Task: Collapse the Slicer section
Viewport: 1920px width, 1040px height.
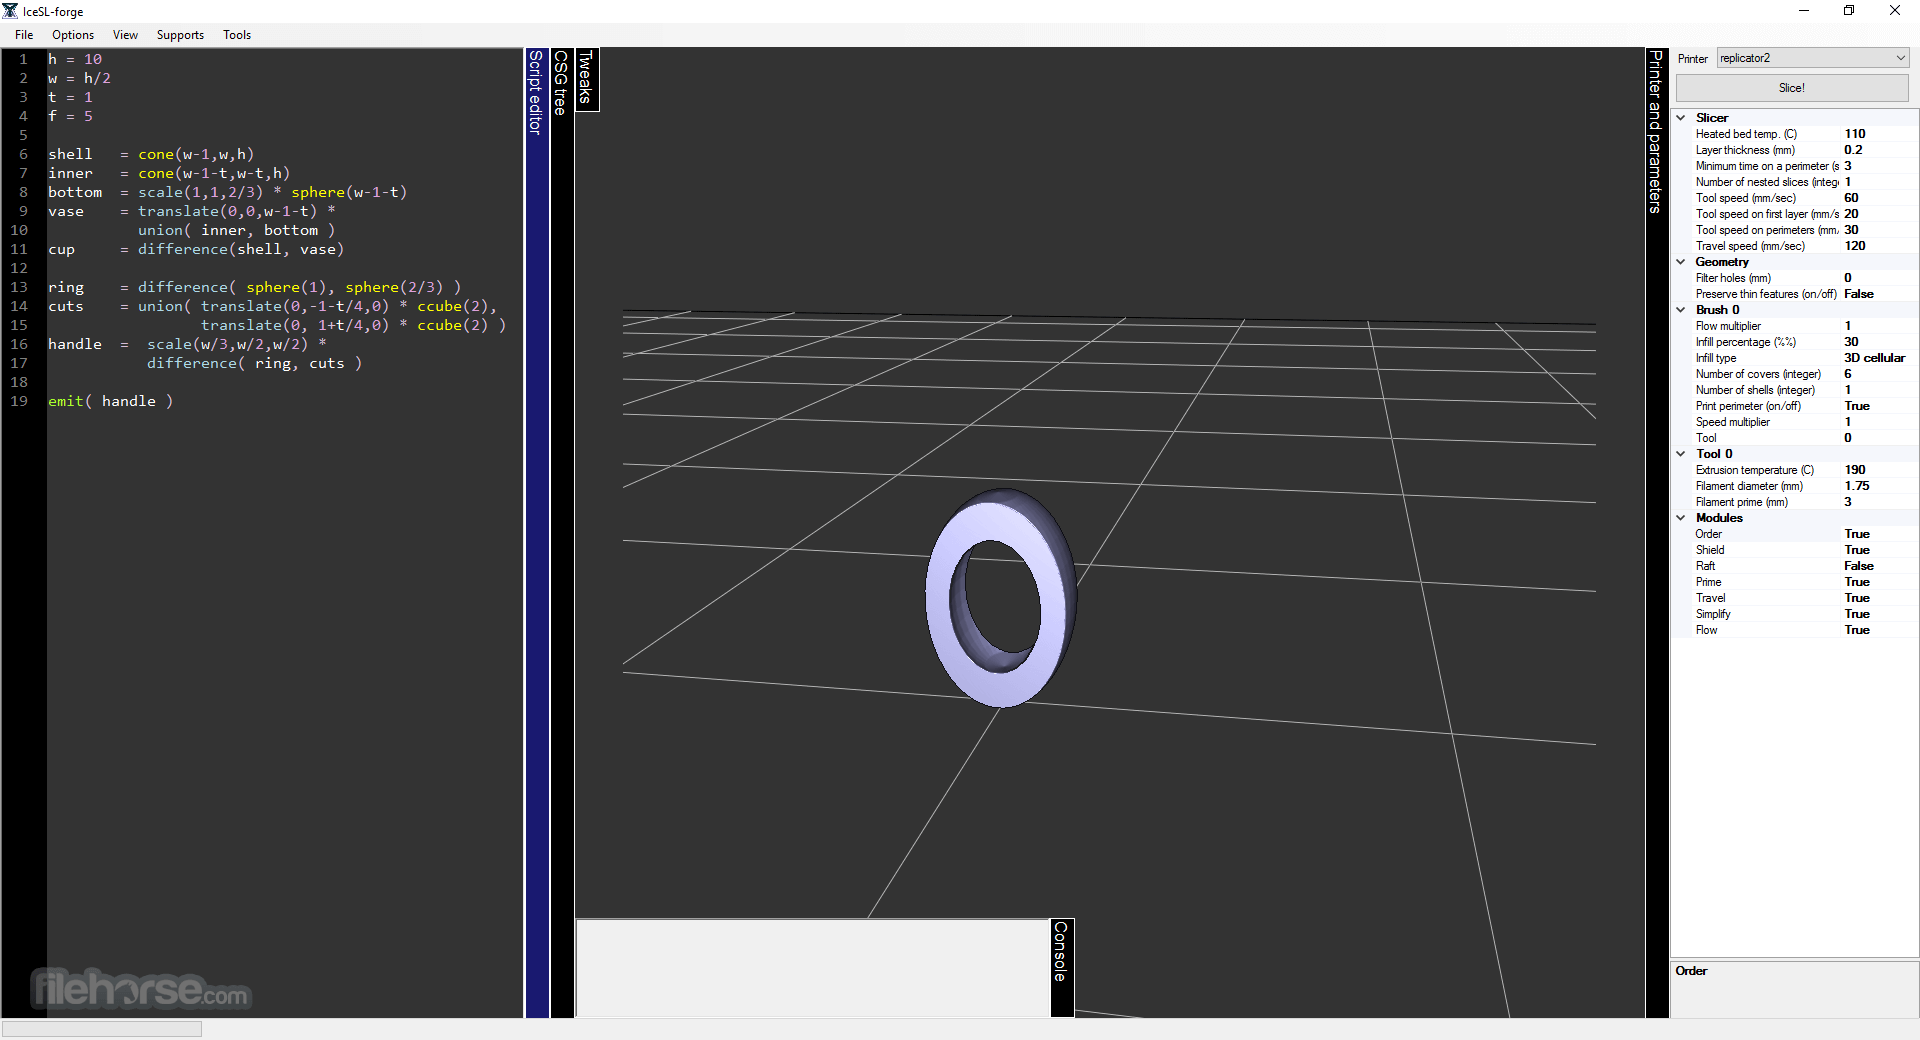Action: (x=1682, y=118)
